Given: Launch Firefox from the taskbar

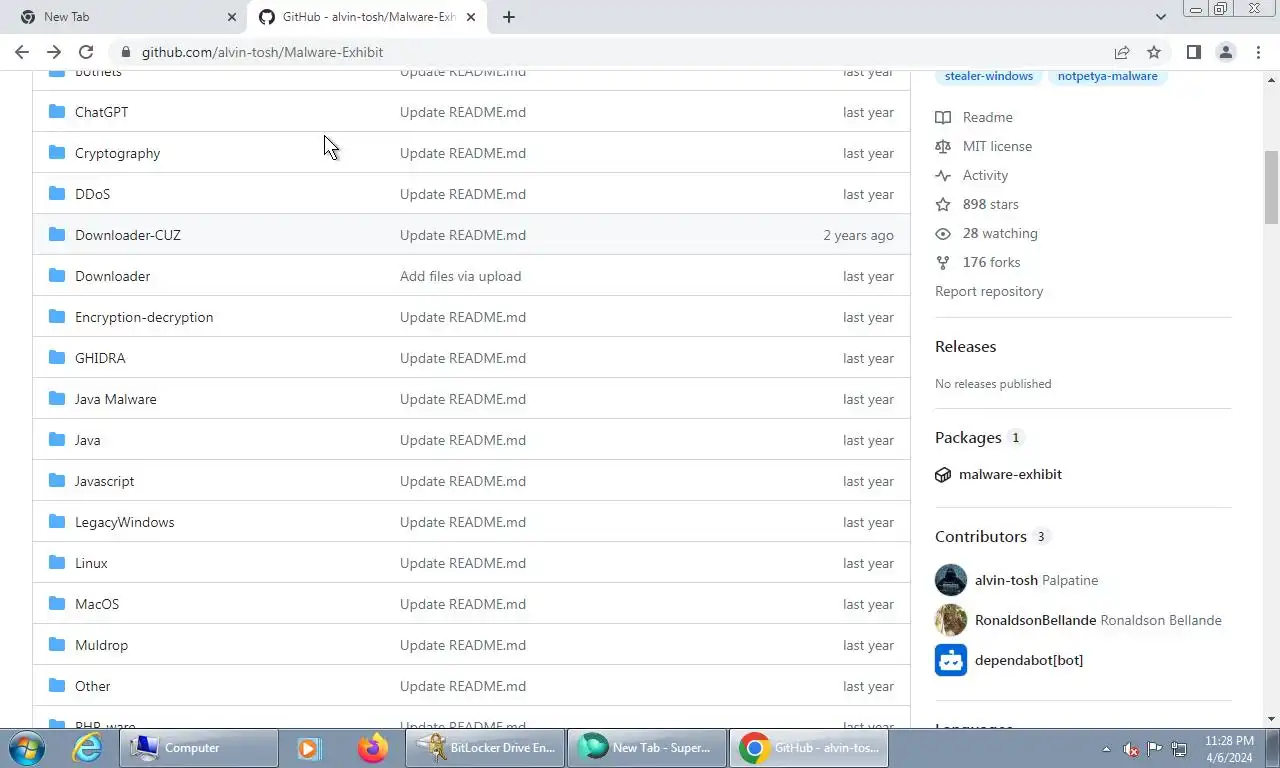Looking at the screenshot, I should 373,748.
